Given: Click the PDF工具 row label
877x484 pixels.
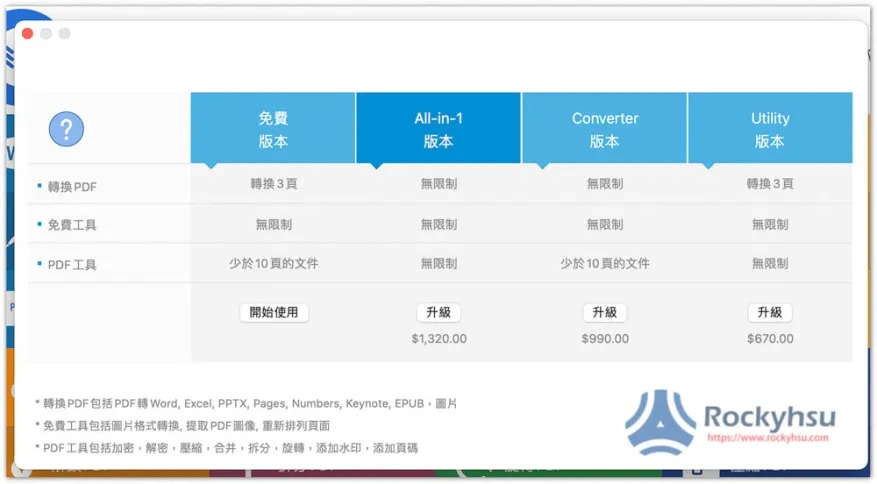Looking at the screenshot, I should click(x=72, y=266).
